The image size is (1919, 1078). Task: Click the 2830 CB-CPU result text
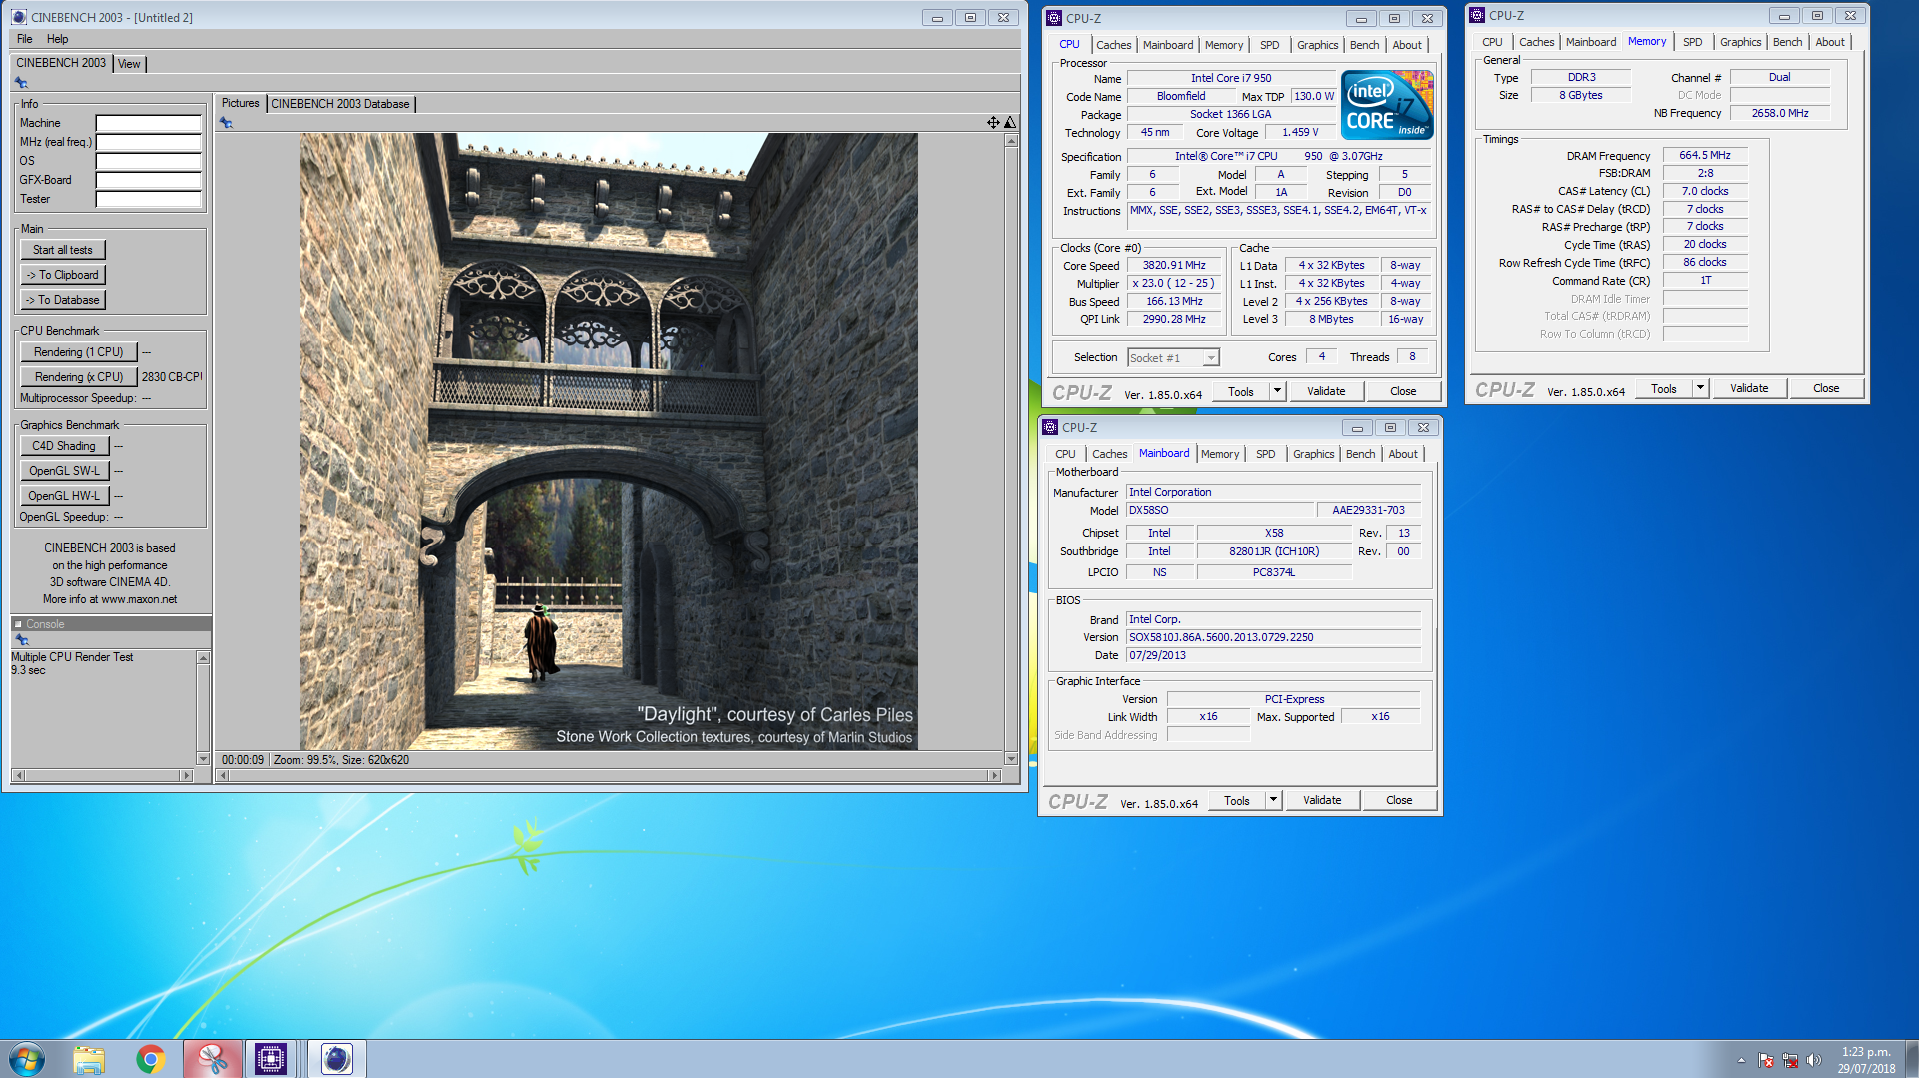(172, 377)
